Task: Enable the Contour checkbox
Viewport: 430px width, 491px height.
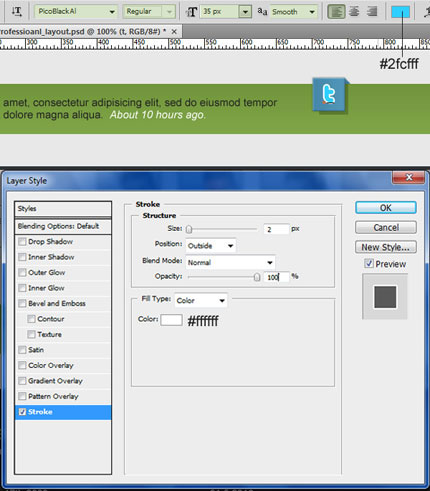Action: (31, 319)
